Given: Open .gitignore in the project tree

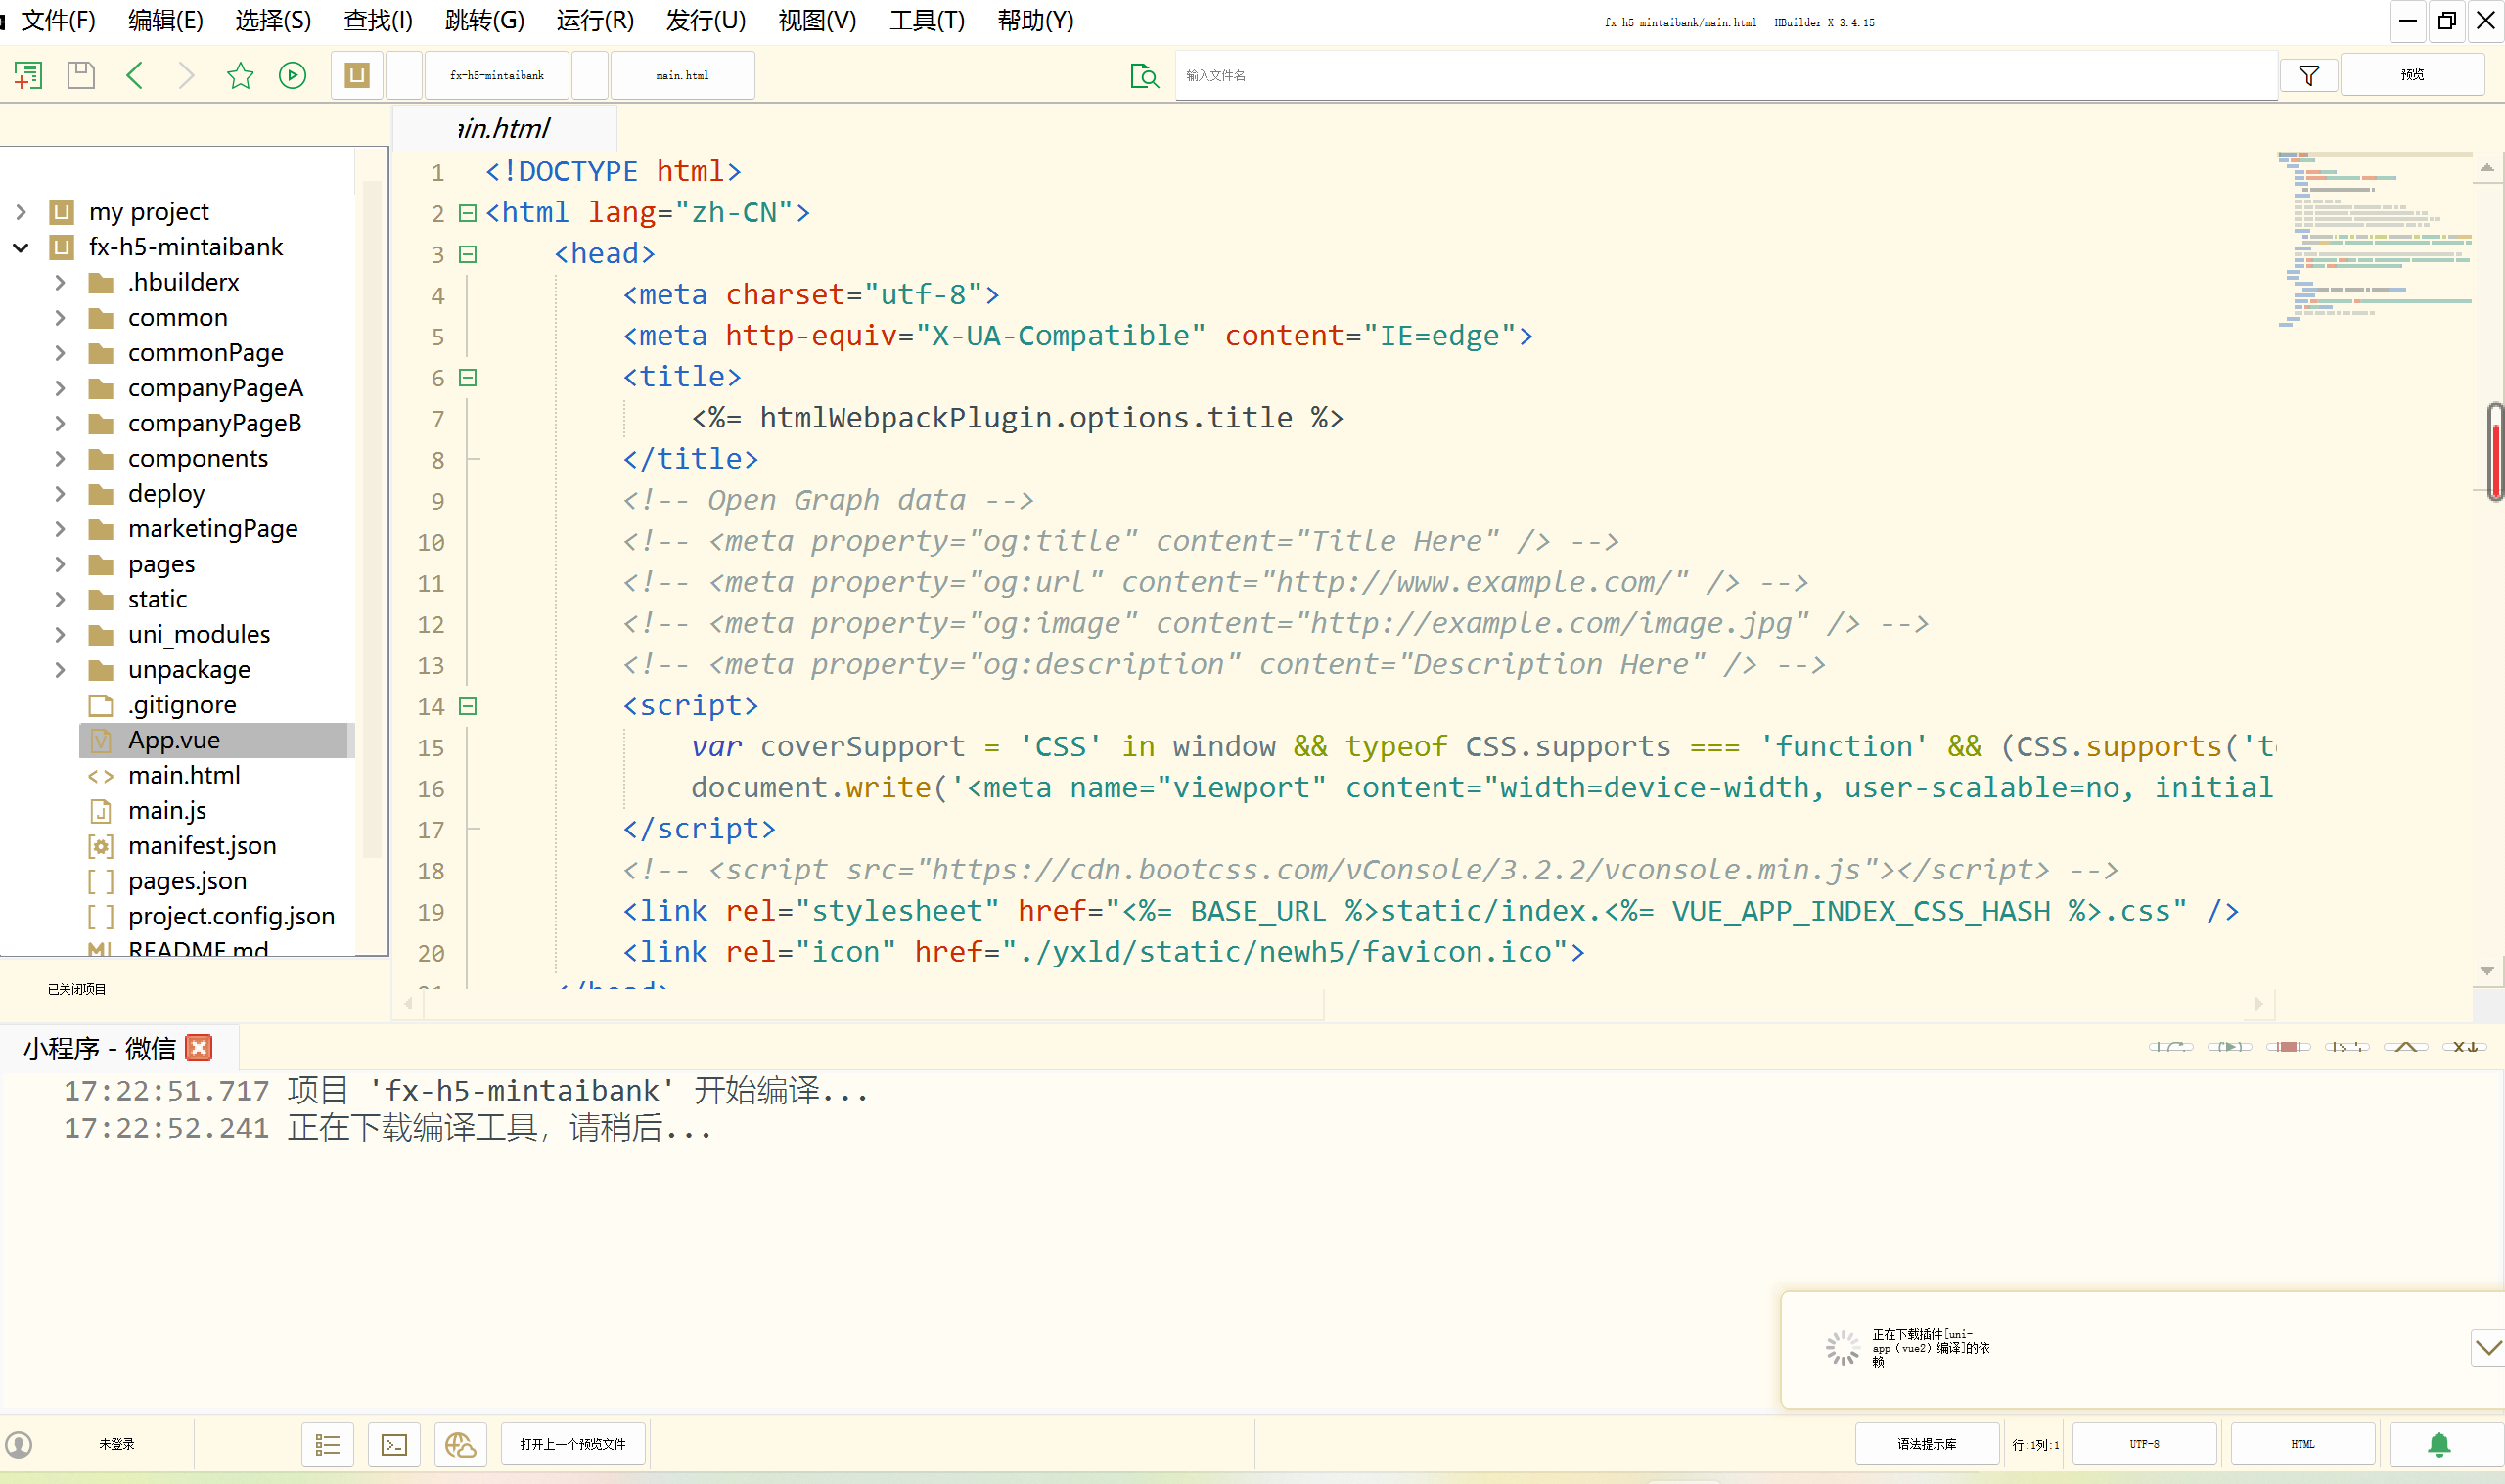Looking at the screenshot, I should (x=182, y=705).
